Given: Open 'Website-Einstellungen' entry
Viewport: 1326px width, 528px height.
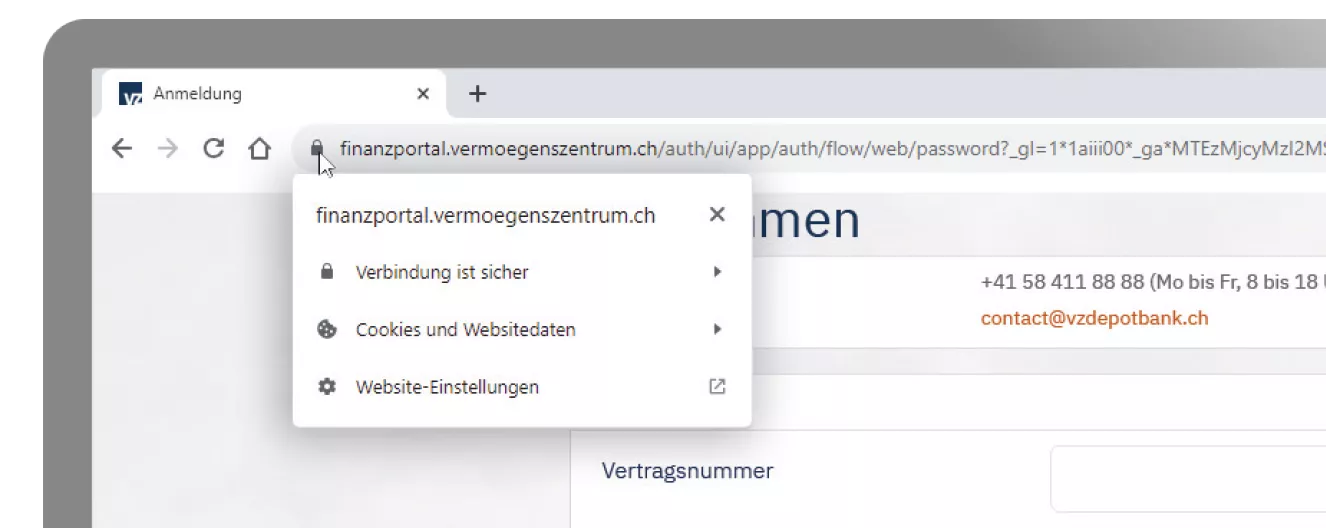Looking at the screenshot, I should pyautogui.click(x=447, y=387).
